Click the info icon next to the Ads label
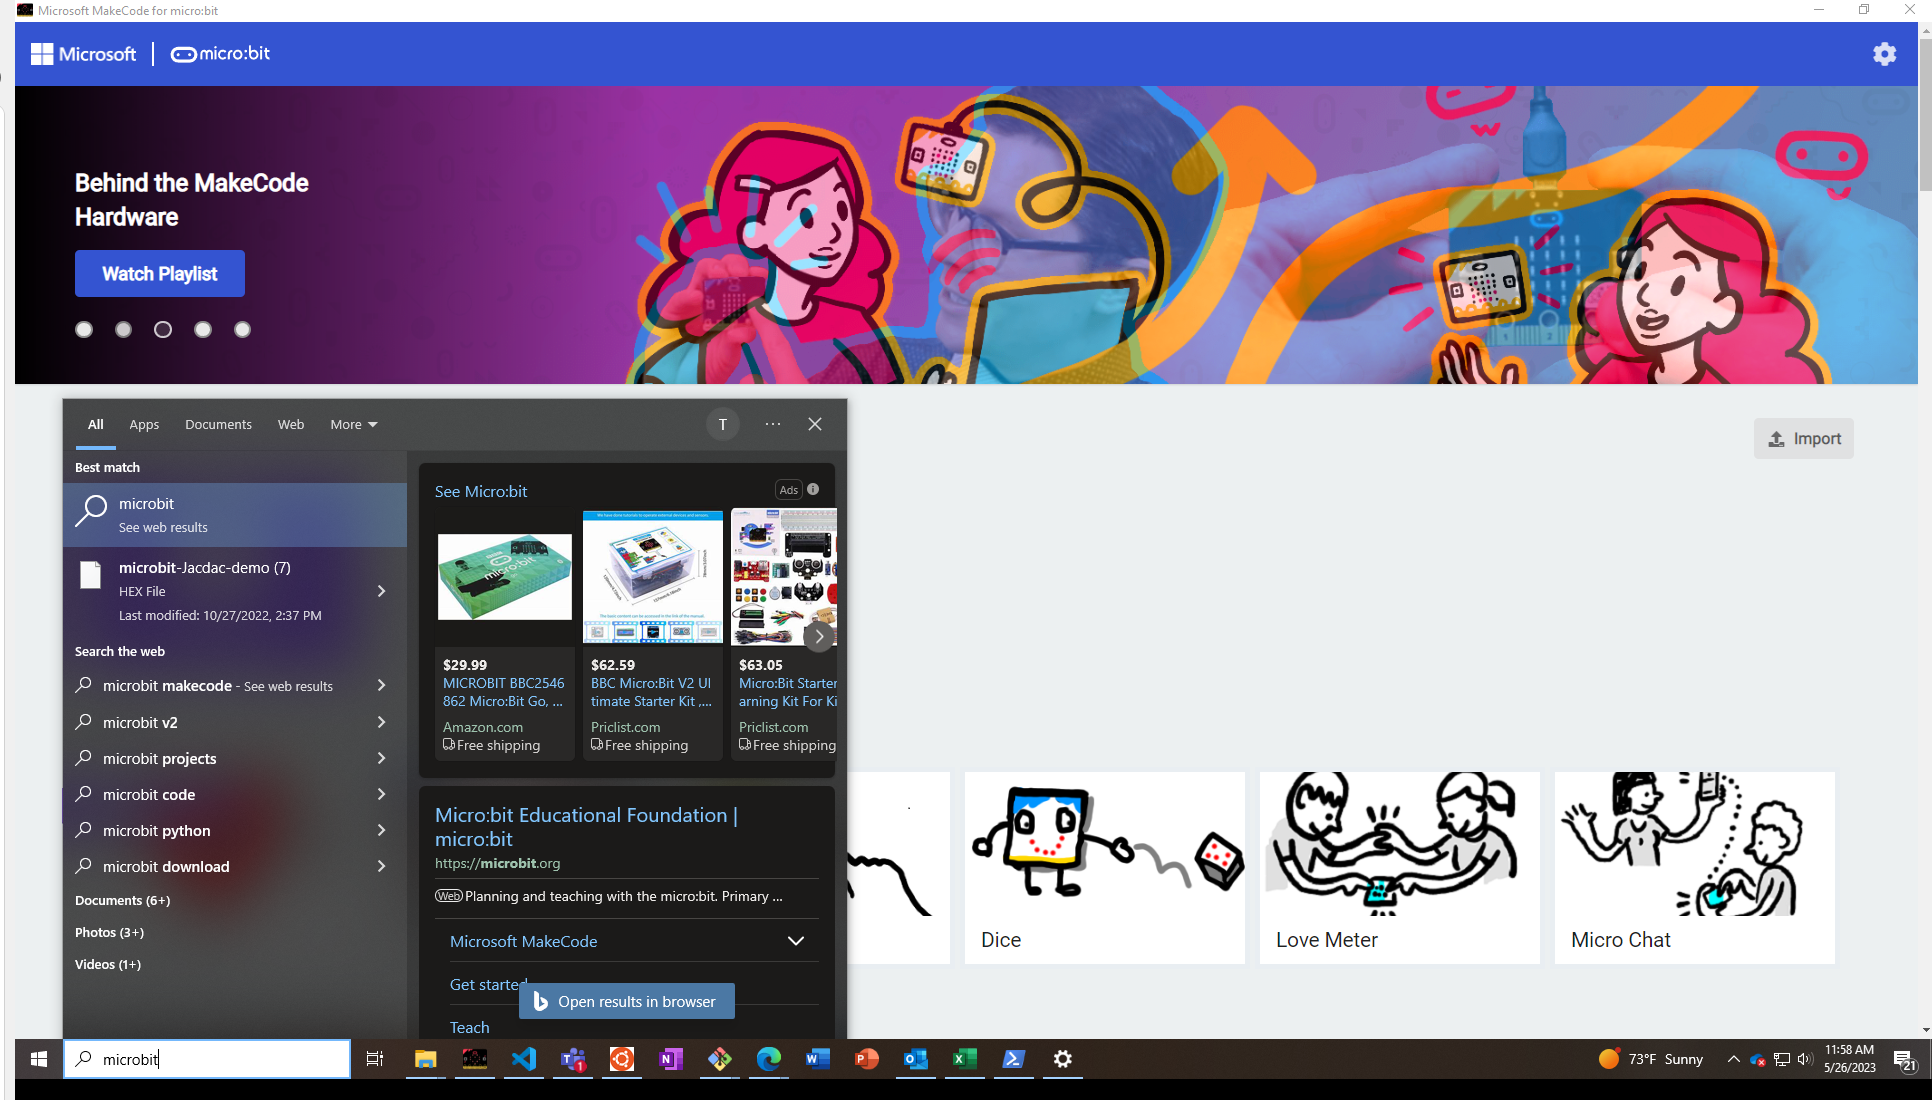 pos(812,489)
